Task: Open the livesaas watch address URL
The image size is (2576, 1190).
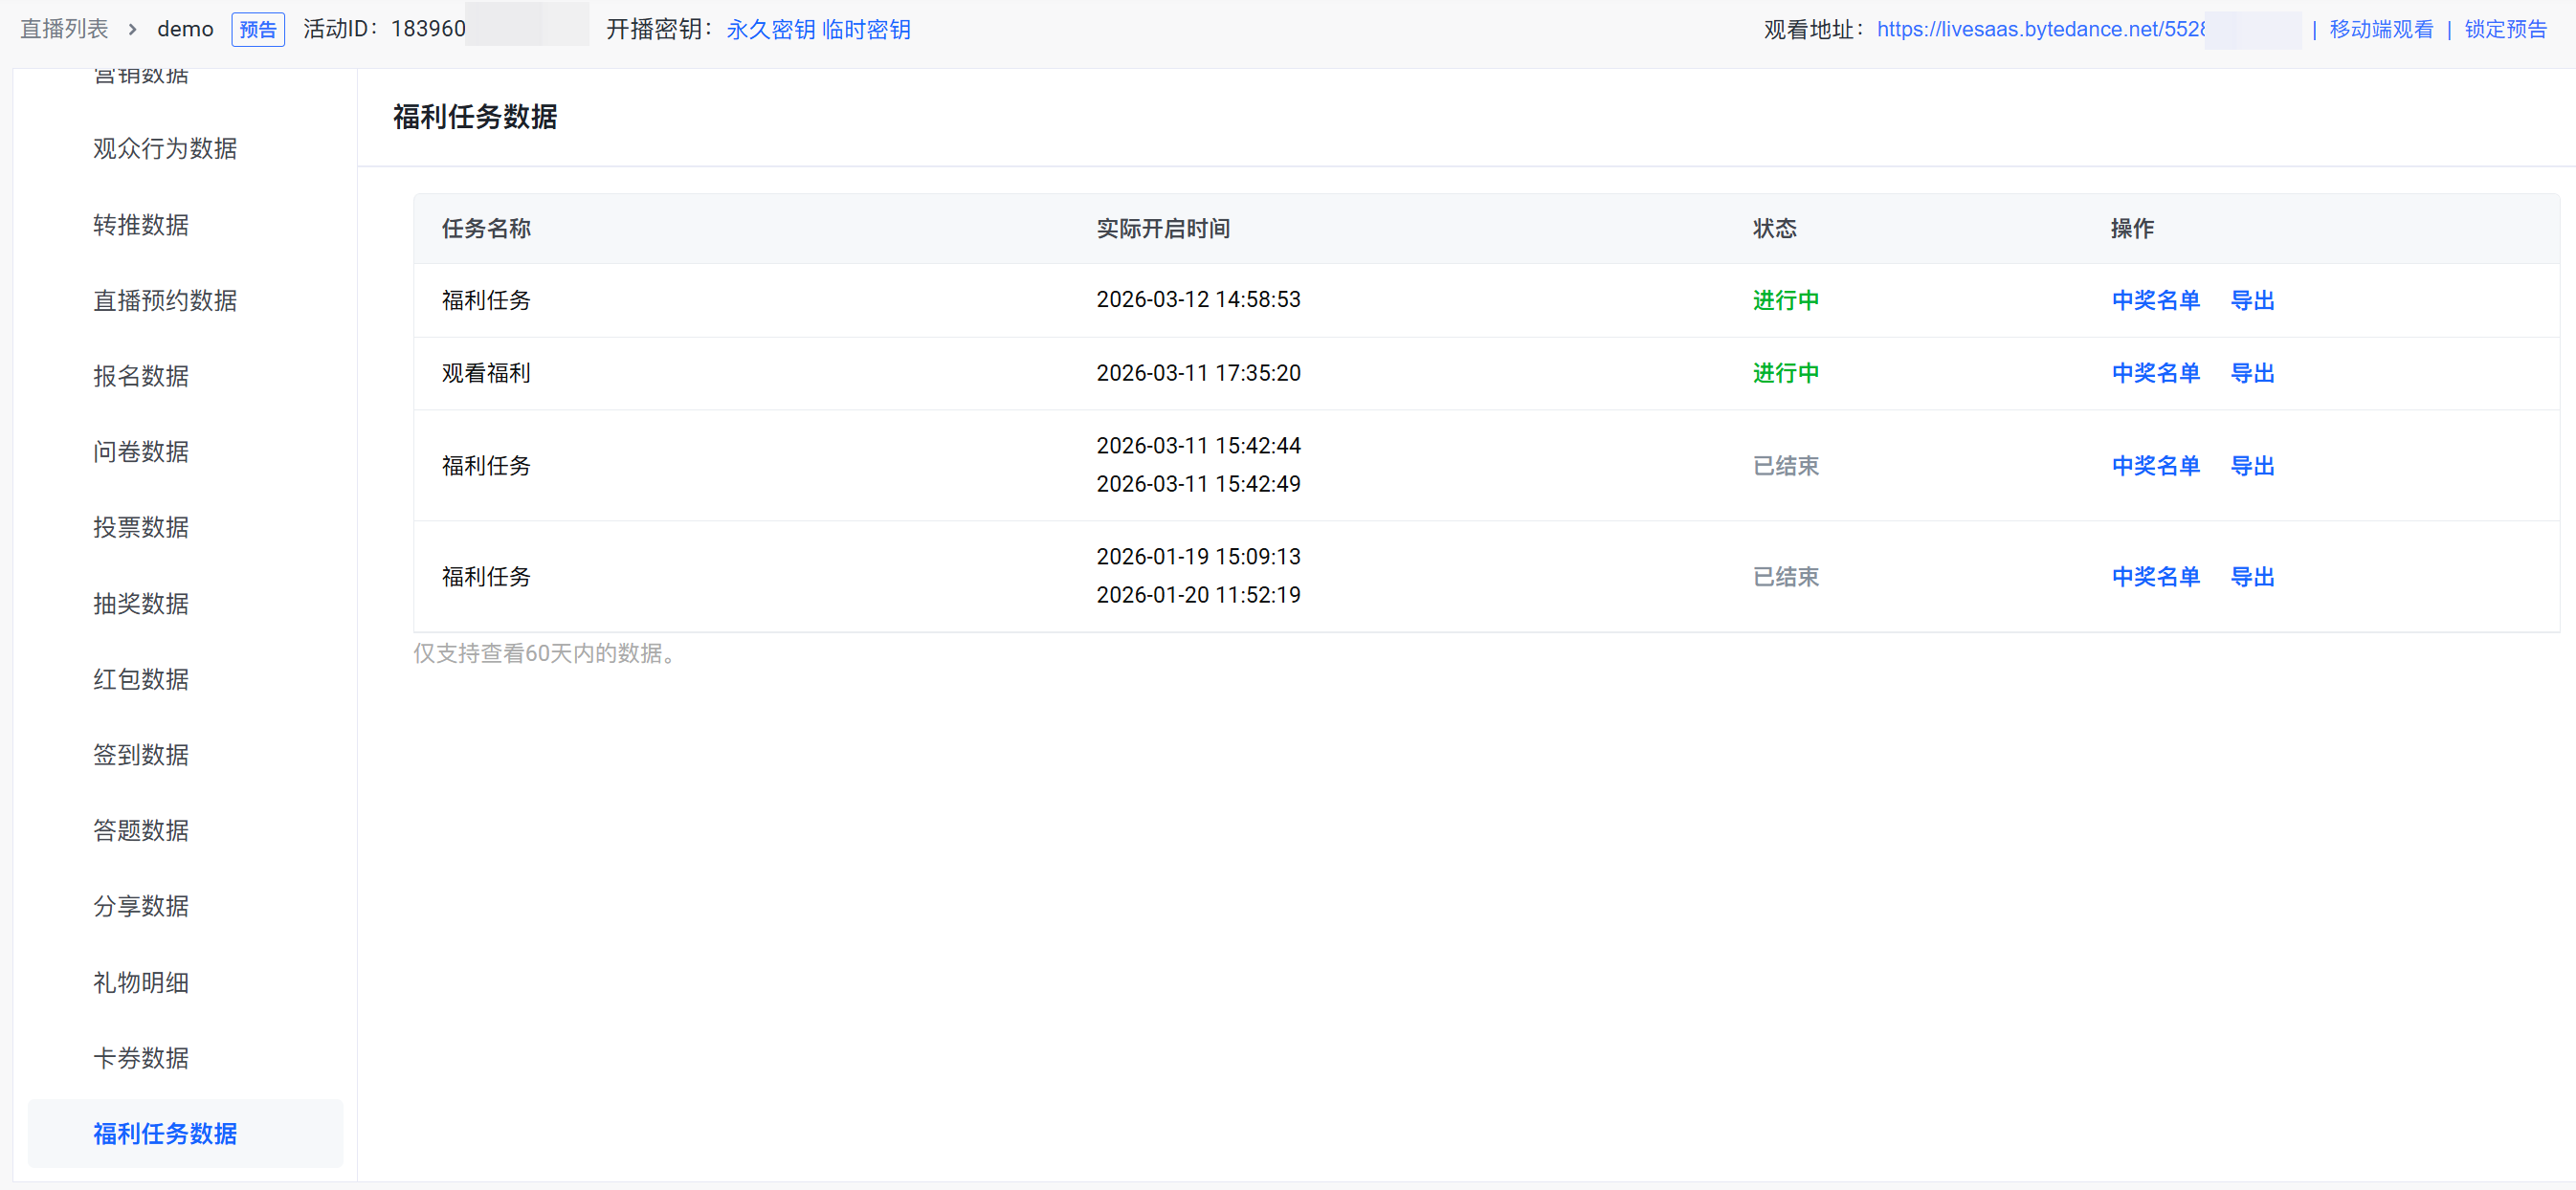Action: [x=2040, y=29]
